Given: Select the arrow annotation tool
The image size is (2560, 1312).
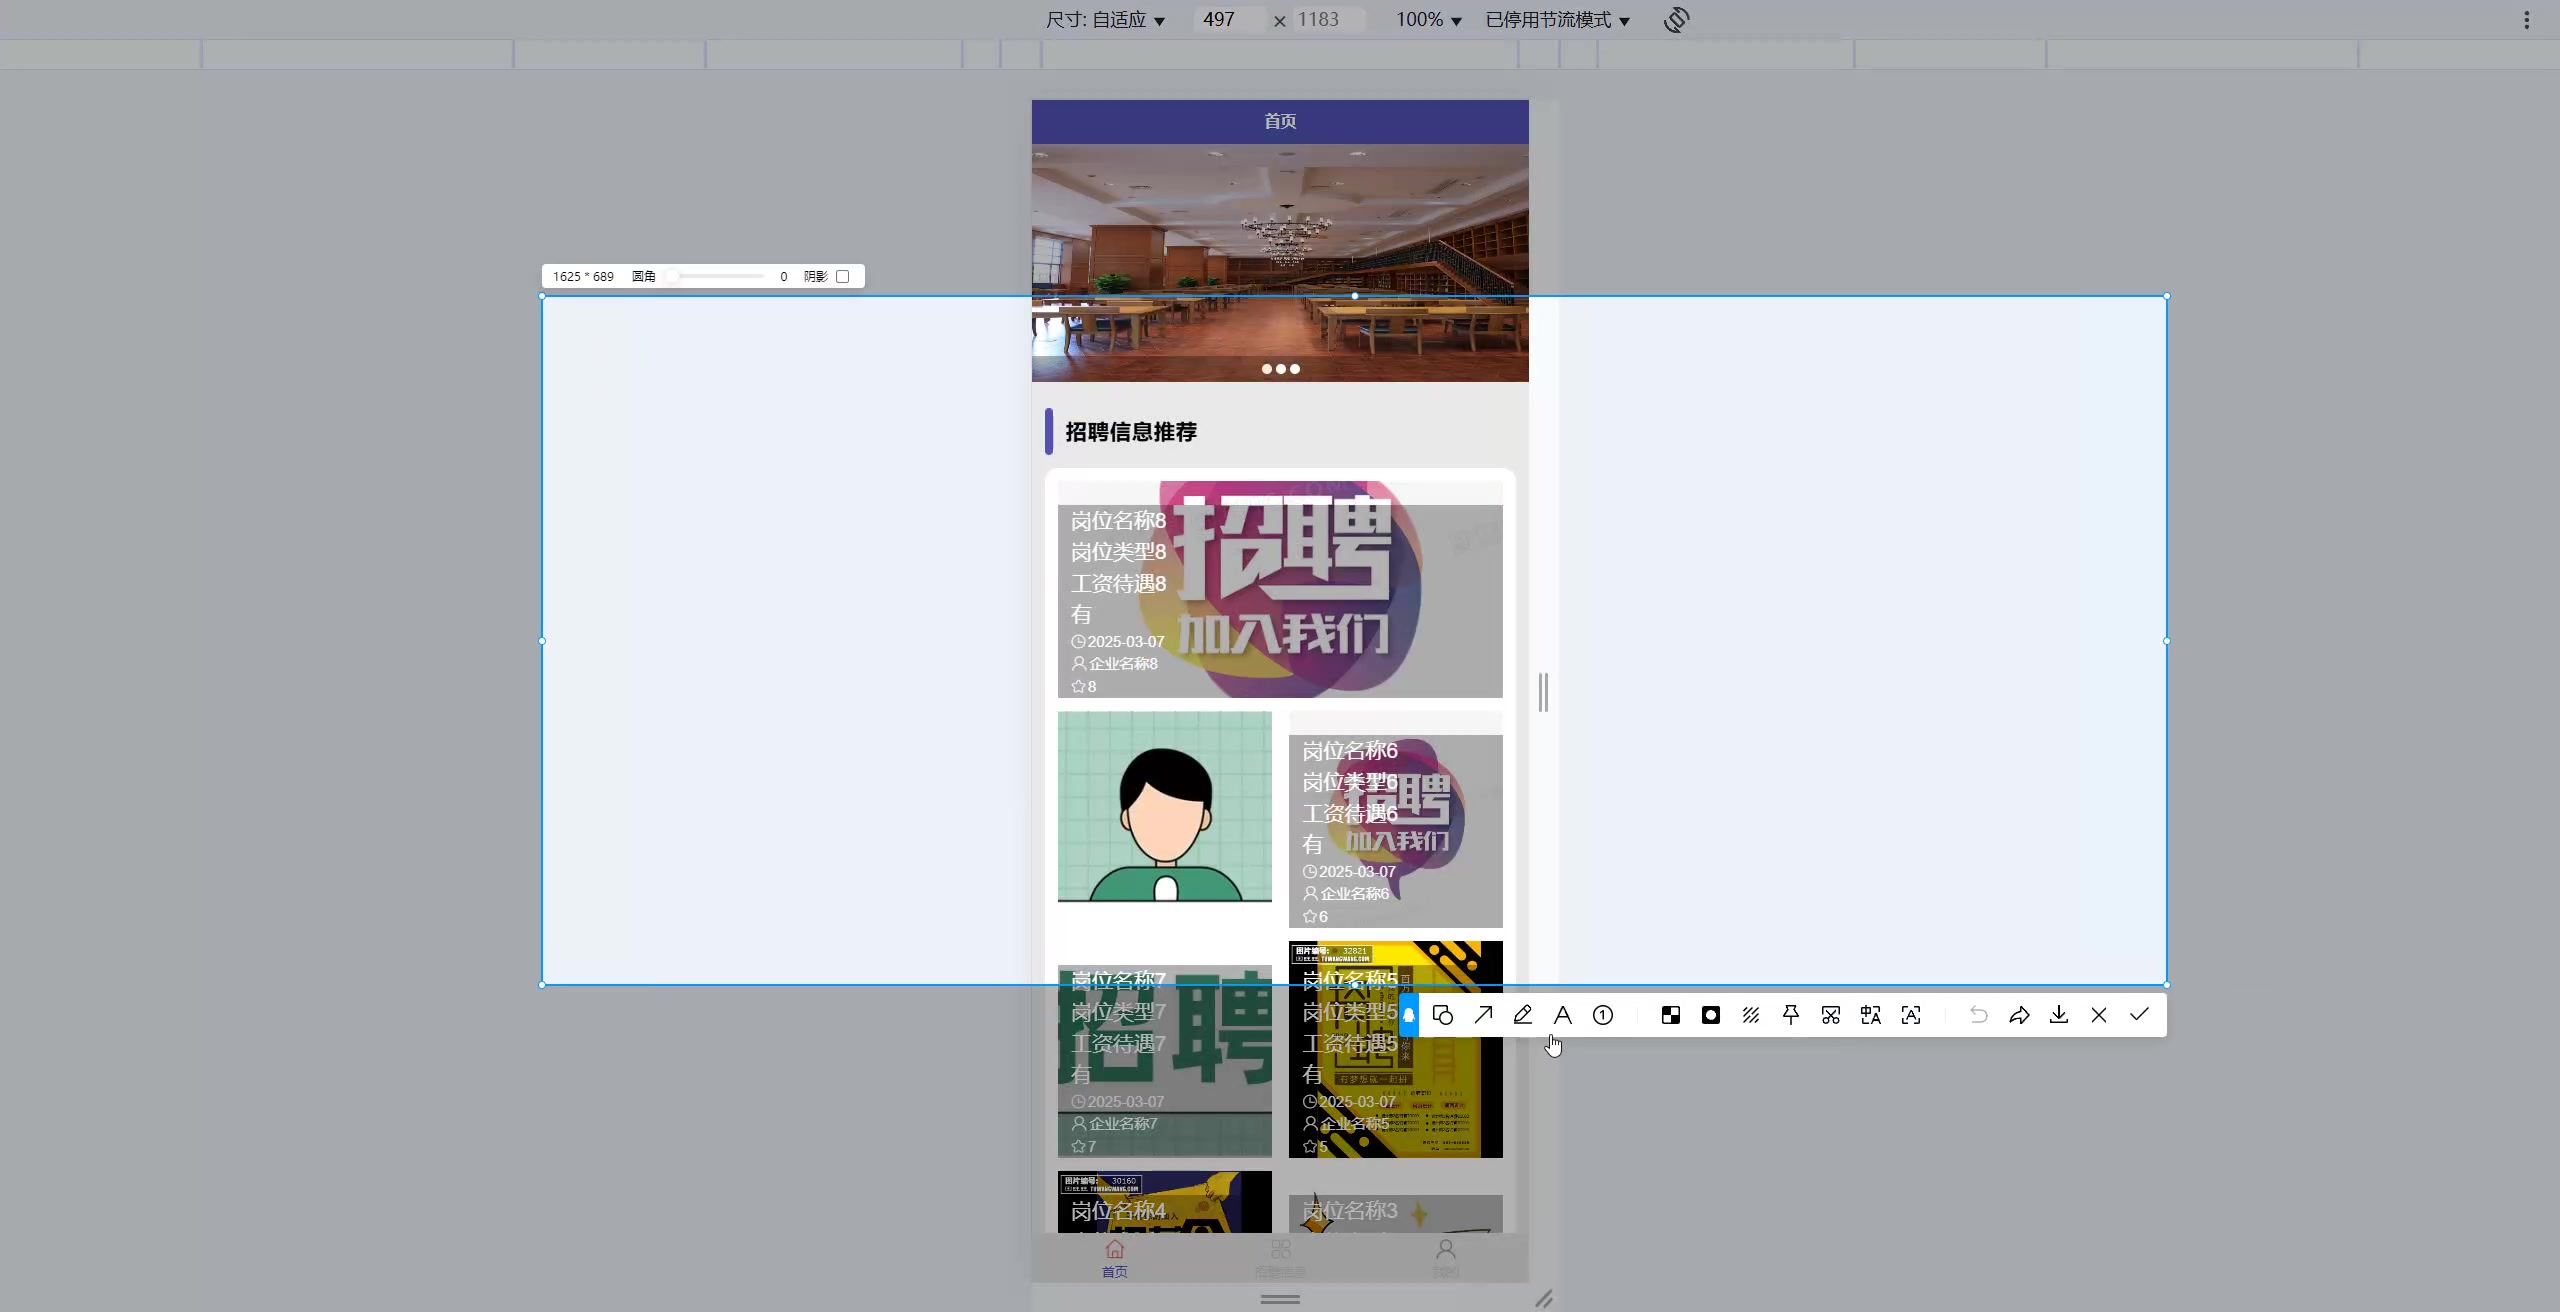Looking at the screenshot, I should [x=1483, y=1015].
